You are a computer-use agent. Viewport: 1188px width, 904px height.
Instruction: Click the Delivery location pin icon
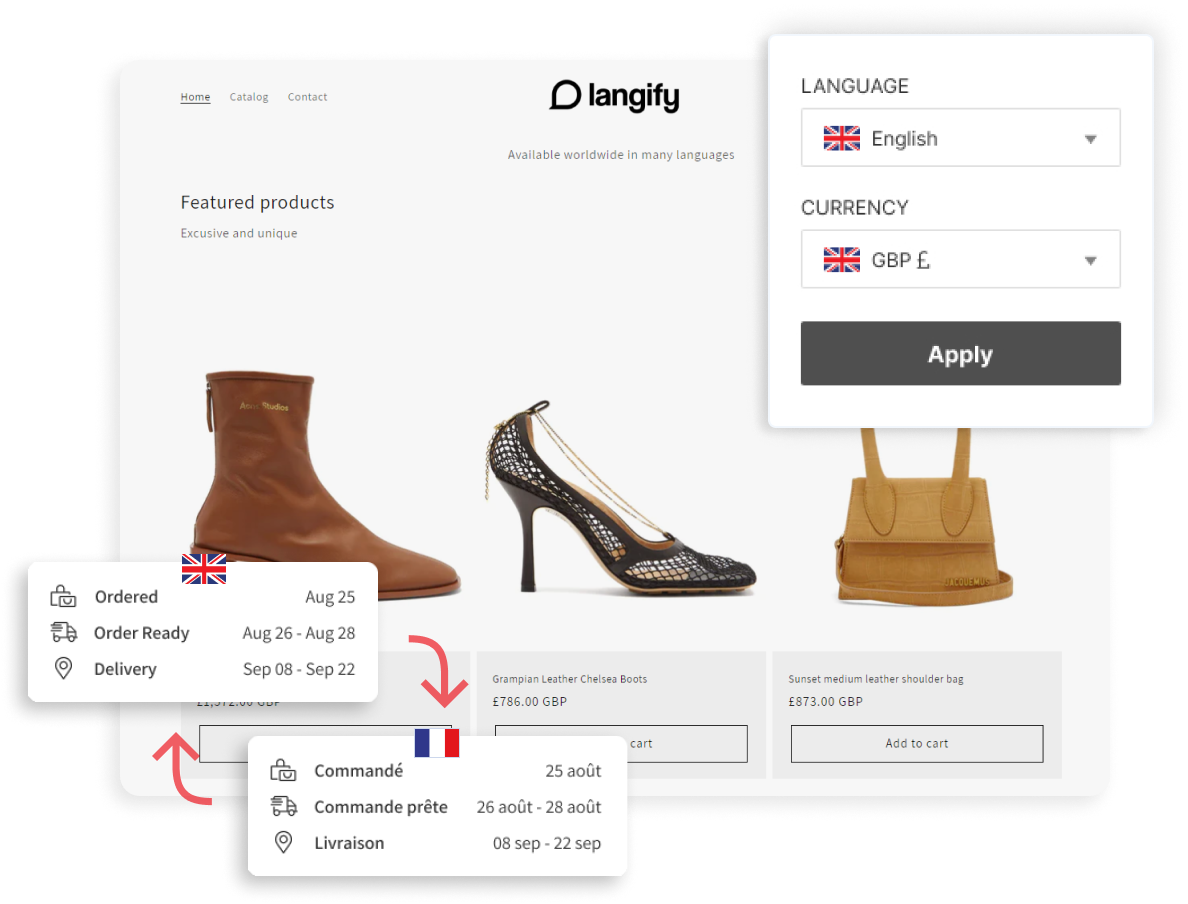[64, 668]
